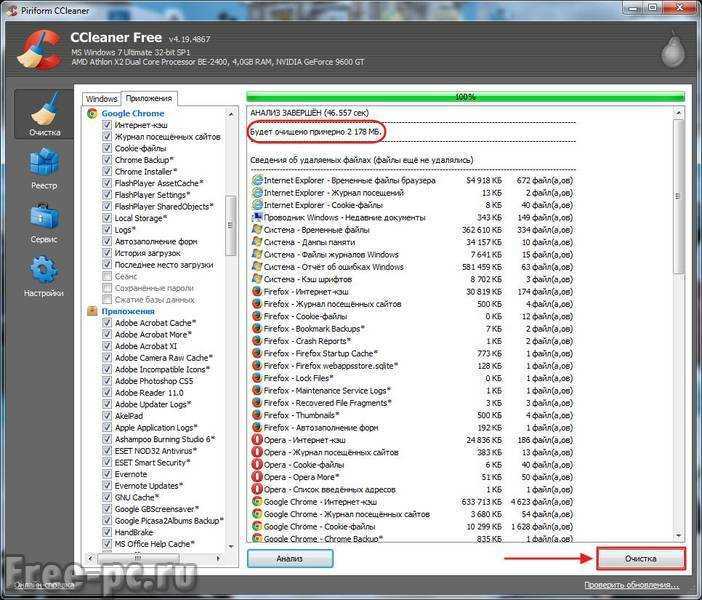Click Firefox icon of Lock Files row
Viewport: 702px width, 600px height.
(x=257, y=378)
